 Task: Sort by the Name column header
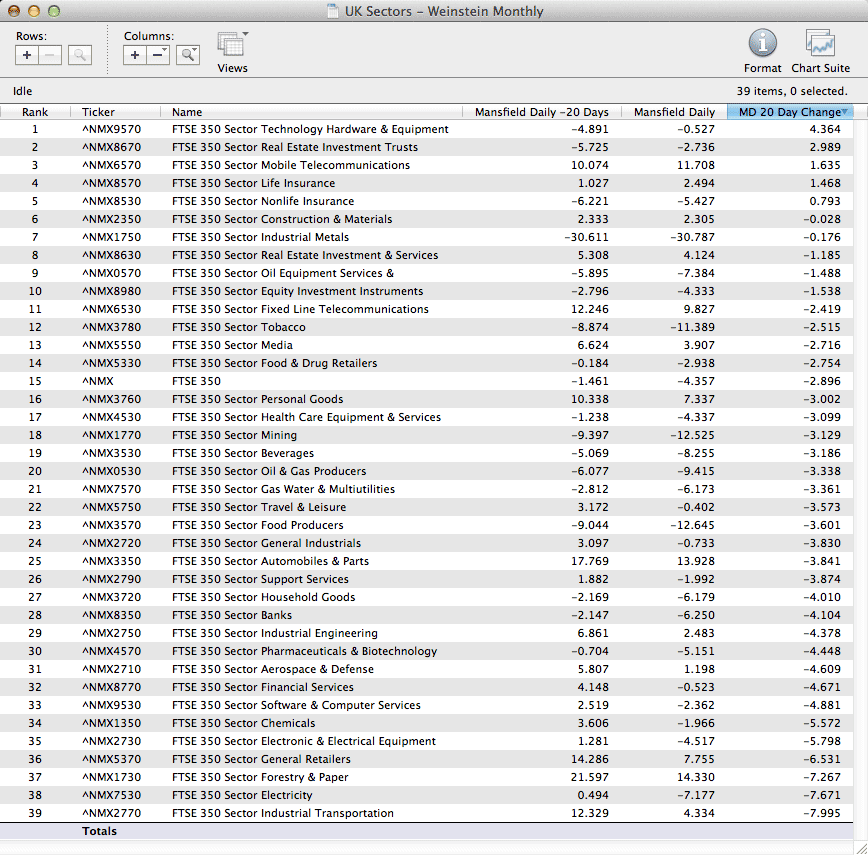187,112
